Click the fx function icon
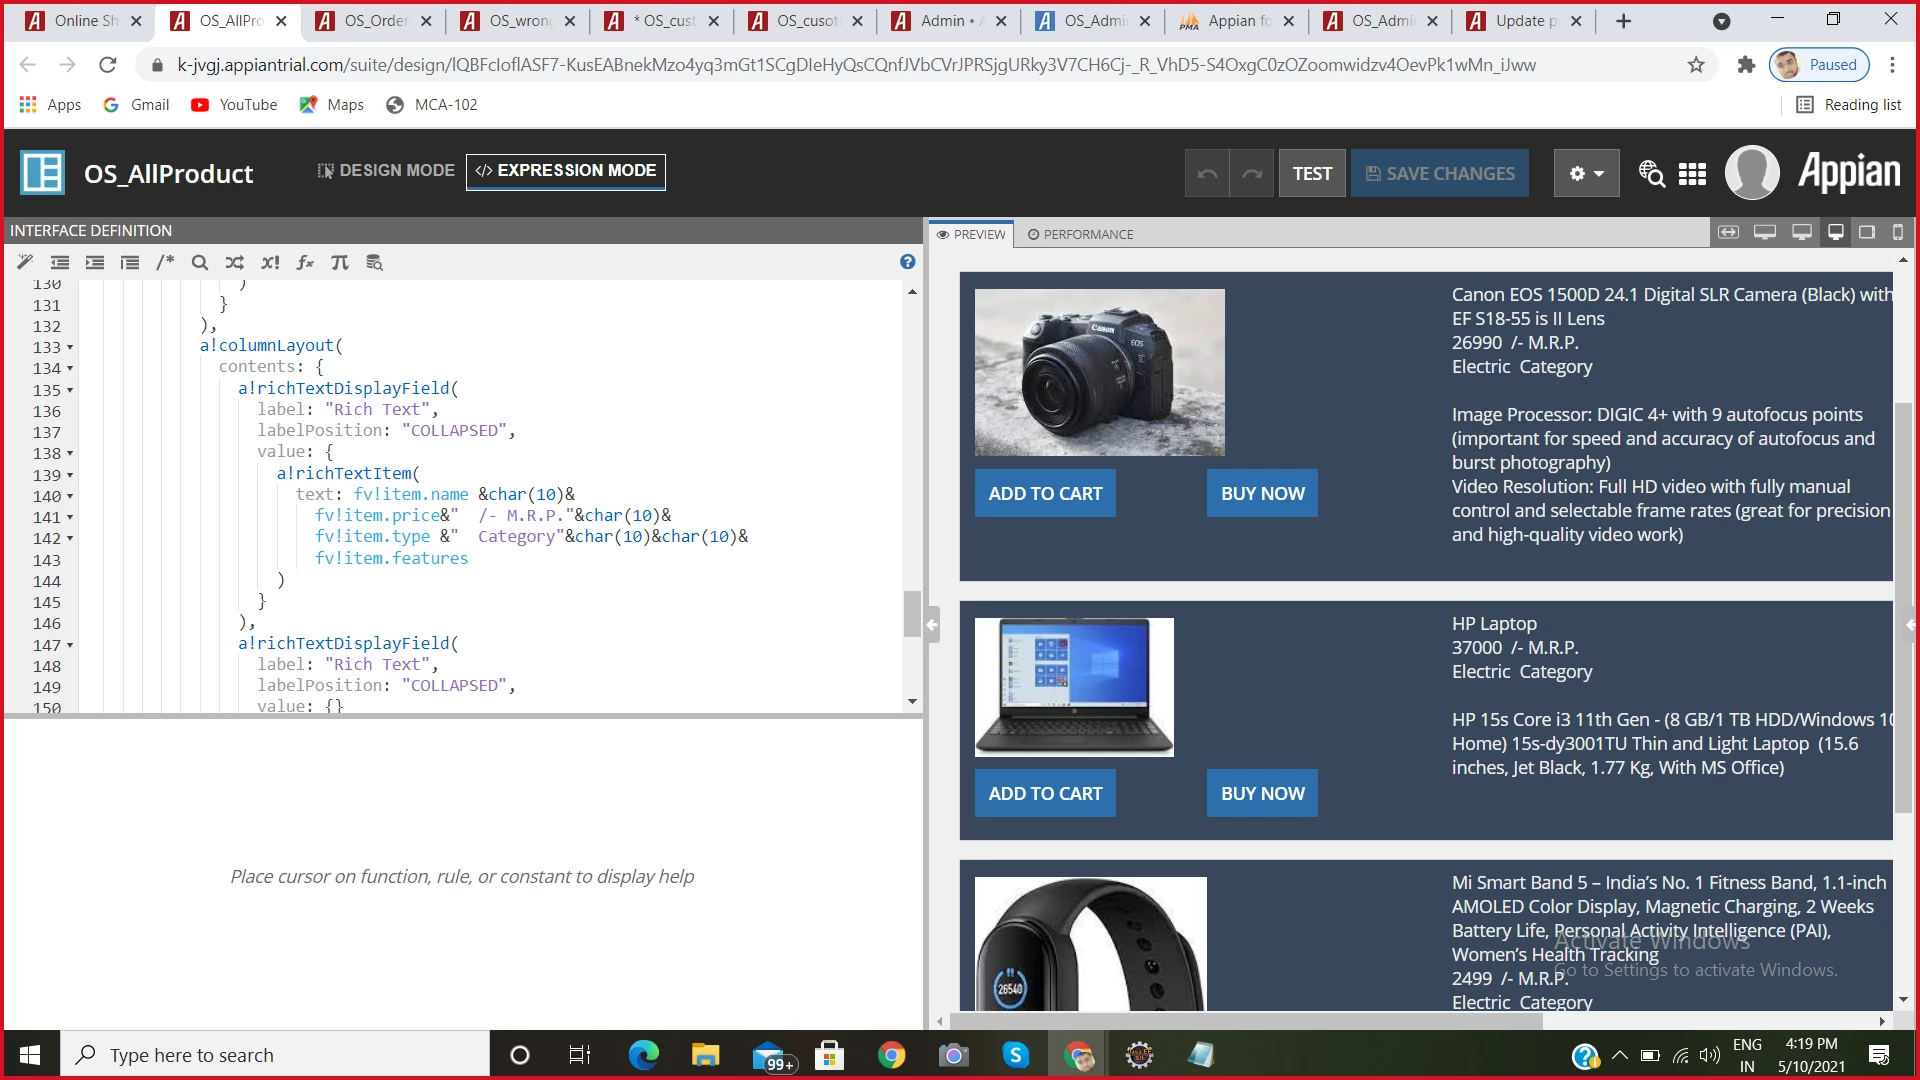The width and height of the screenshot is (1920, 1080). pos(305,262)
